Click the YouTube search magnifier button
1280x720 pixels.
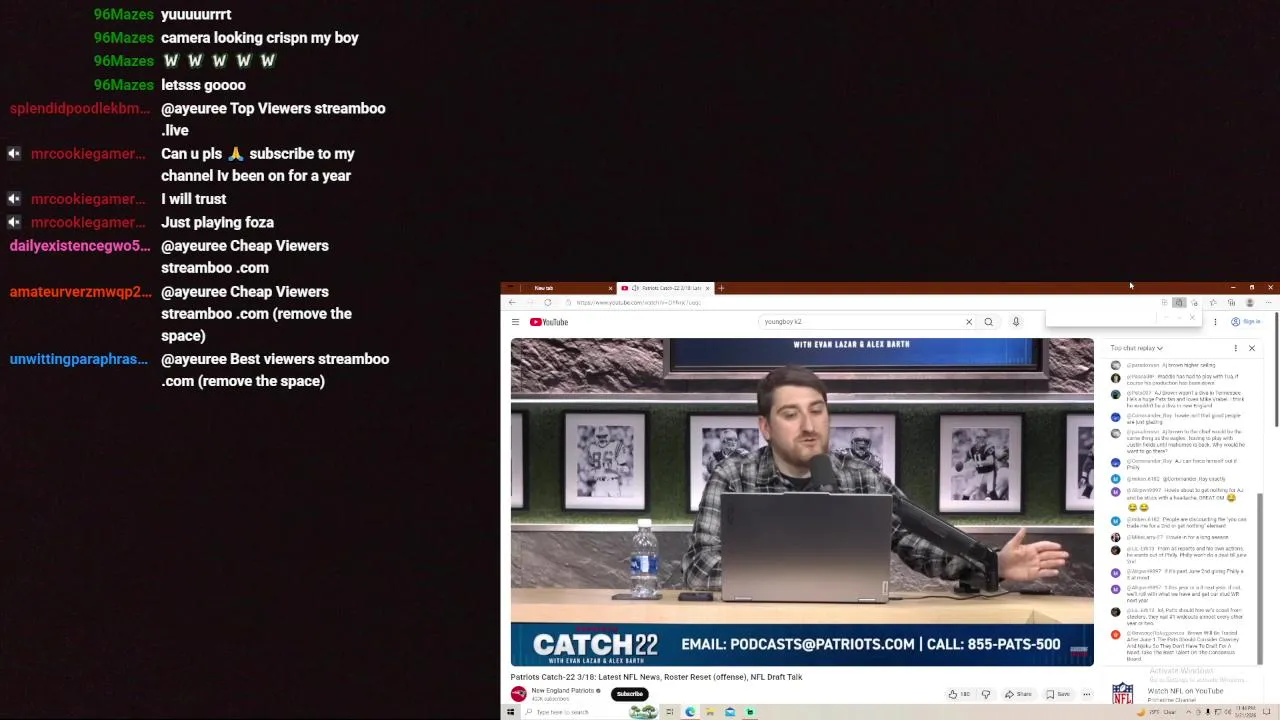coord(988,322)
